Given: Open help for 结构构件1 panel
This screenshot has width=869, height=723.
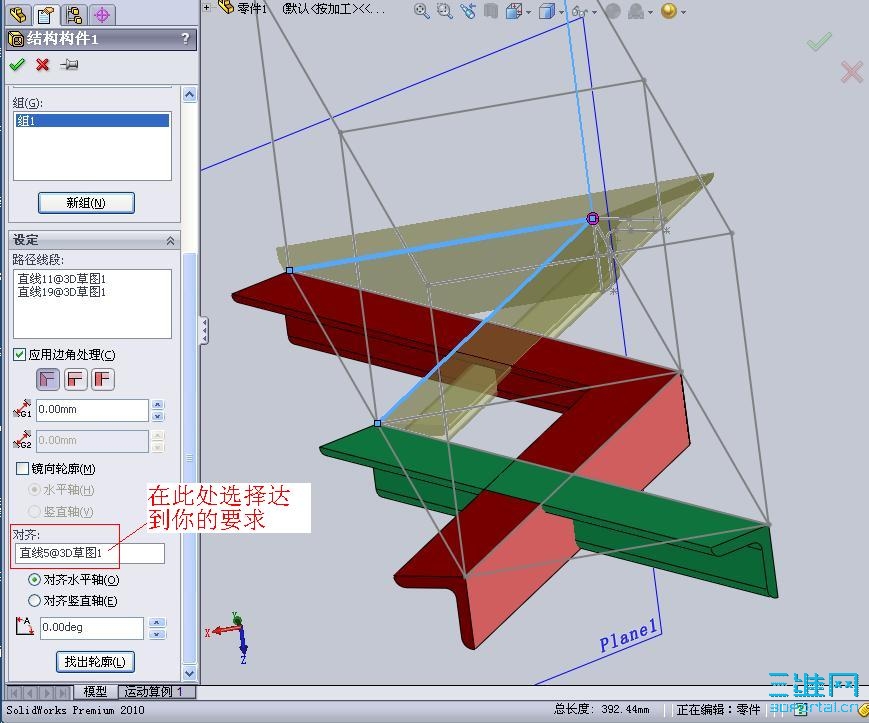Looking at the screenshot, I should click(185, 39).
